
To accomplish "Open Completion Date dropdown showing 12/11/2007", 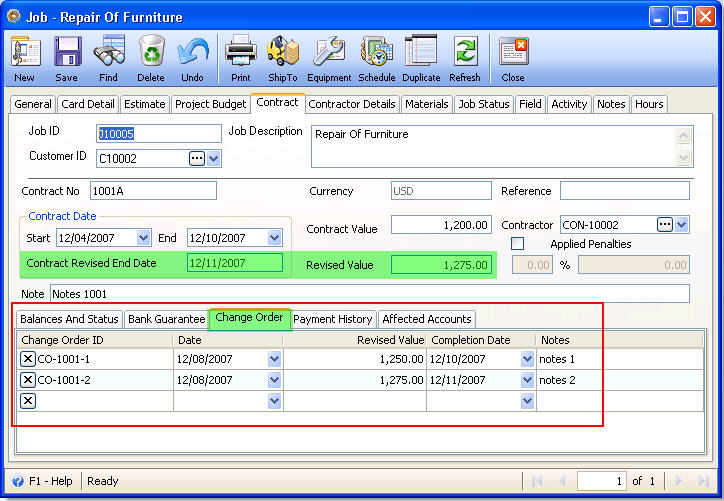I will [x=527, y=380].
